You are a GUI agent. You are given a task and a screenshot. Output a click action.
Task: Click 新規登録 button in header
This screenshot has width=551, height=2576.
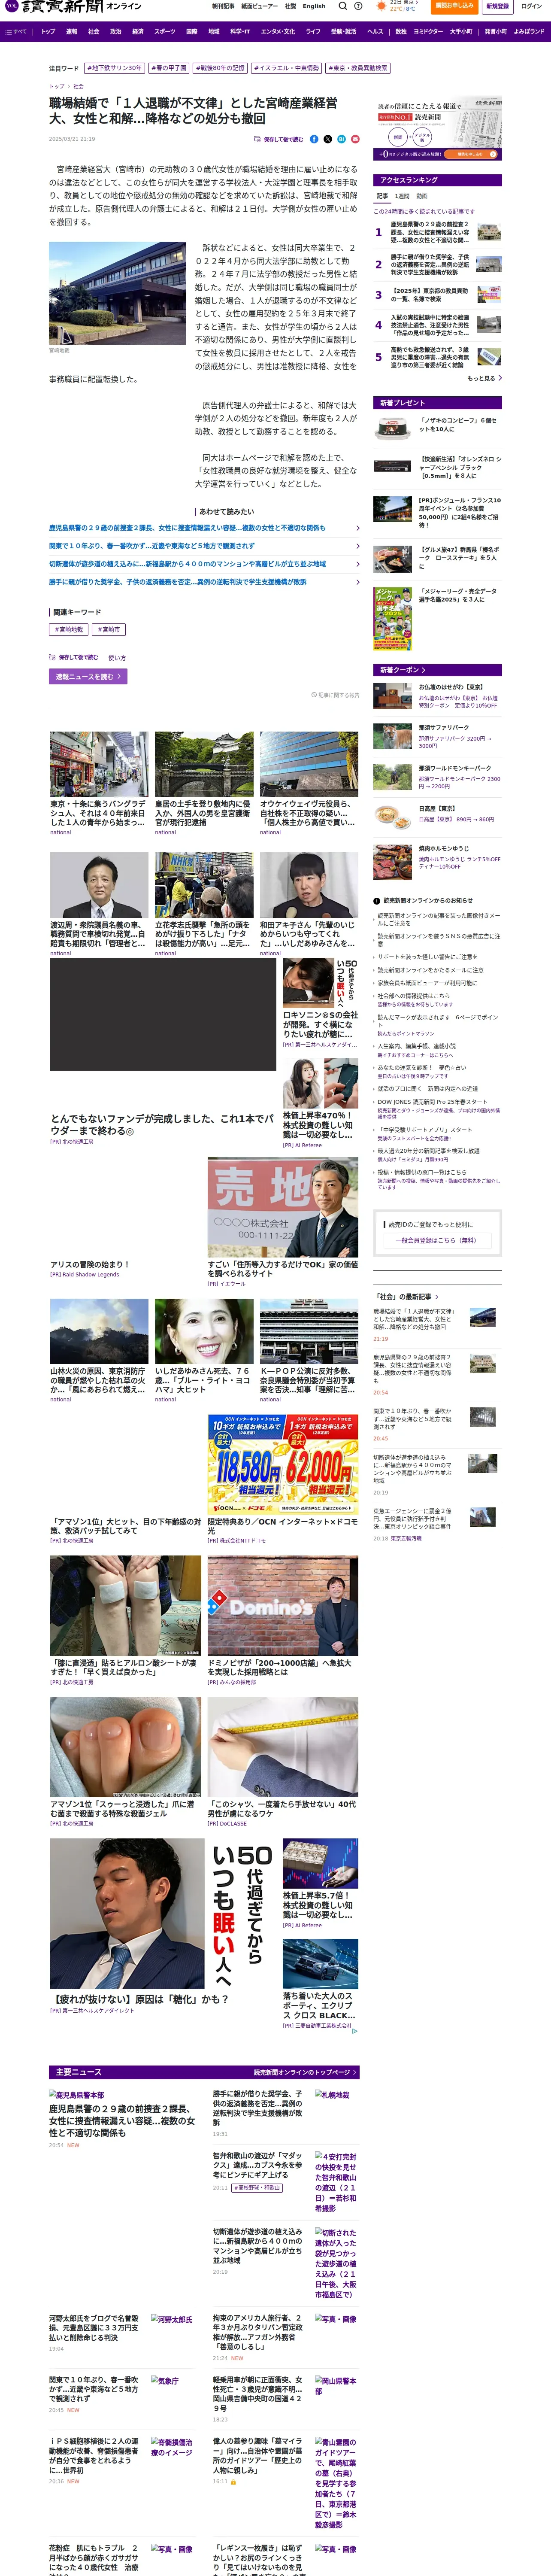click(x=497, y=6)
